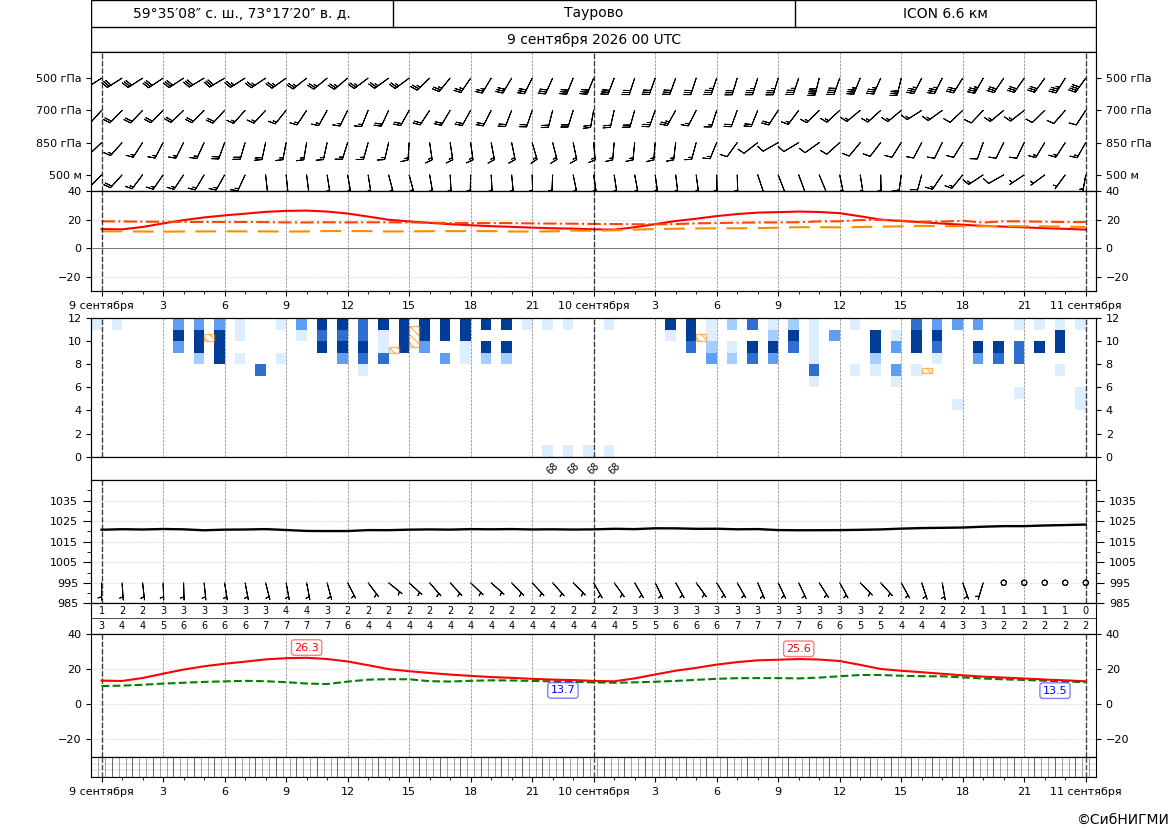Click the last fog symbol below cloud chart
1169x827 pixels.
(x=614, y=468)
